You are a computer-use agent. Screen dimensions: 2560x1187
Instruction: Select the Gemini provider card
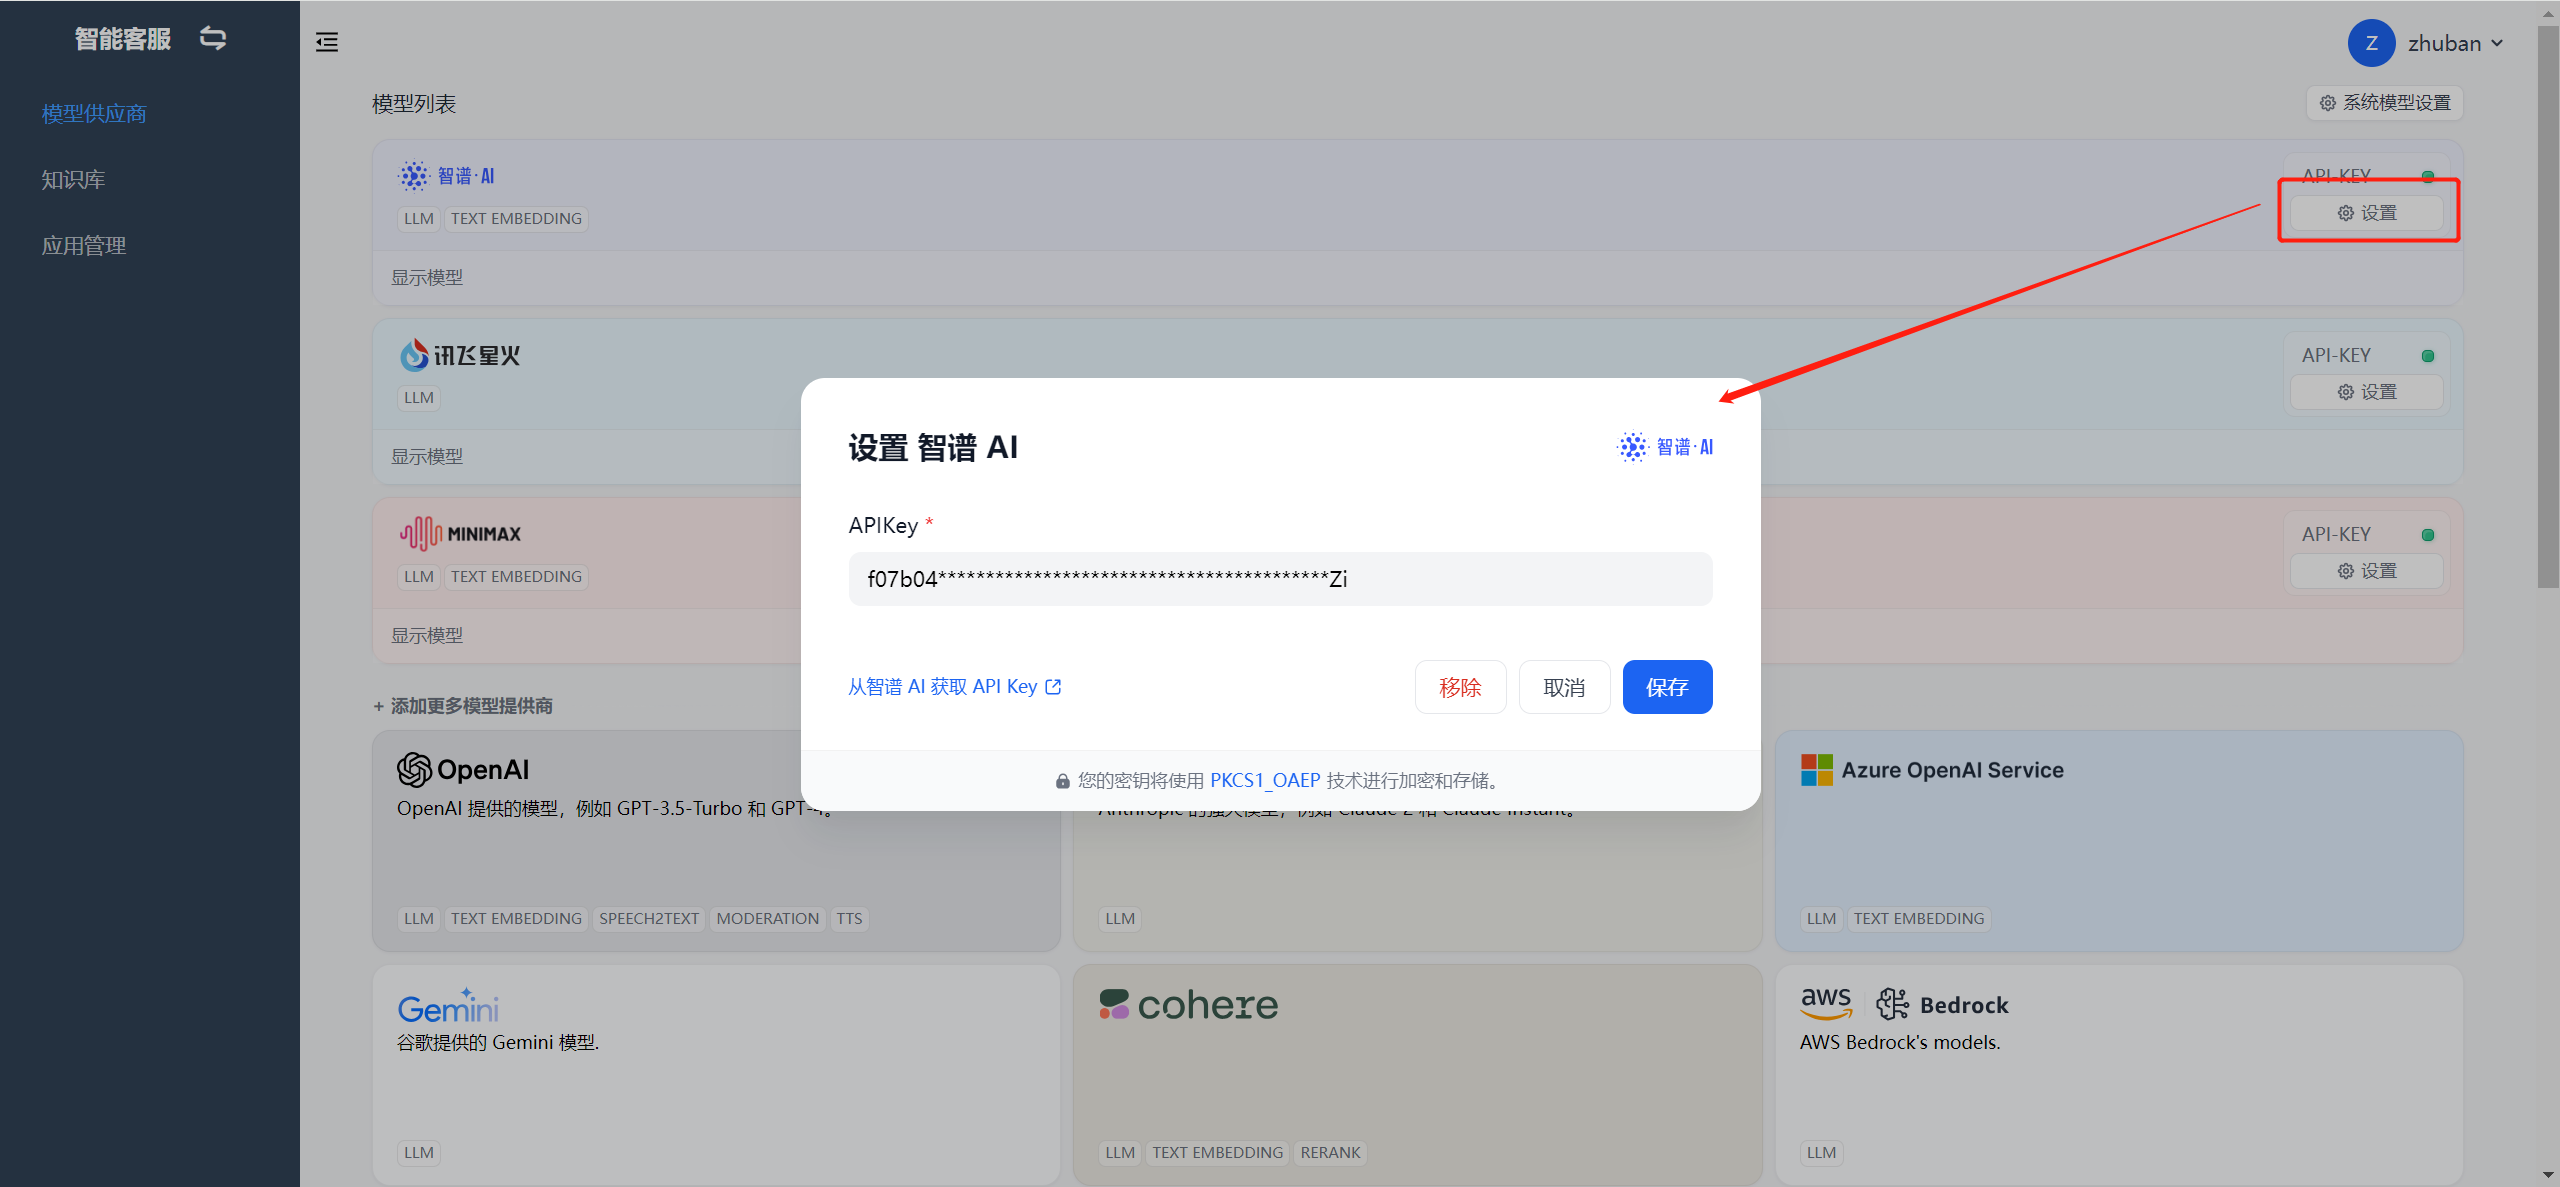(x=716, y=1075)
